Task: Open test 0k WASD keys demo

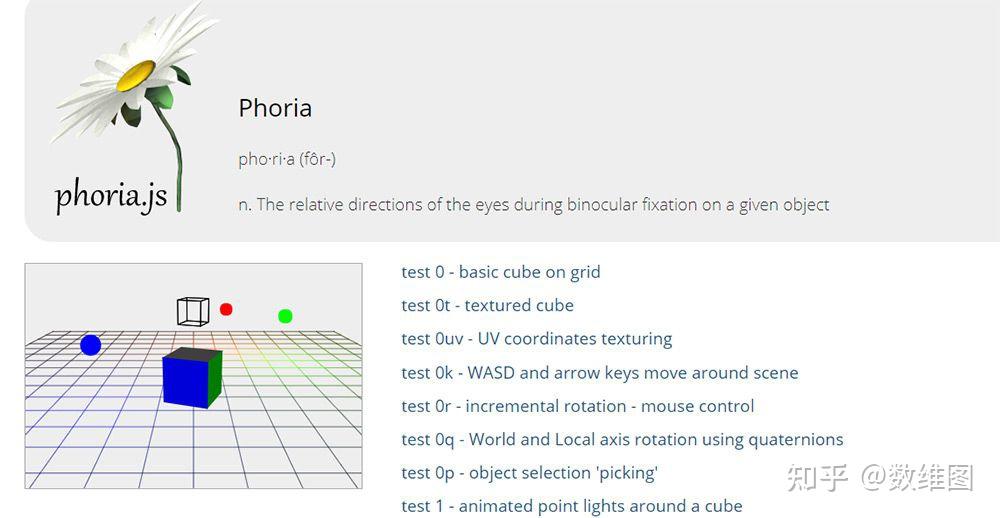Action: [x=600, y=373]
